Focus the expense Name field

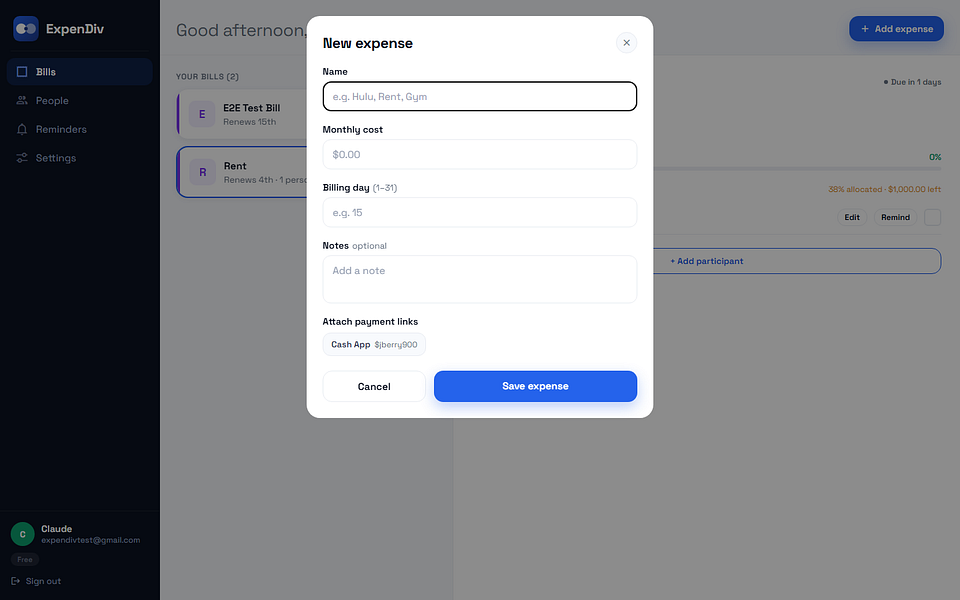(479, 96)
